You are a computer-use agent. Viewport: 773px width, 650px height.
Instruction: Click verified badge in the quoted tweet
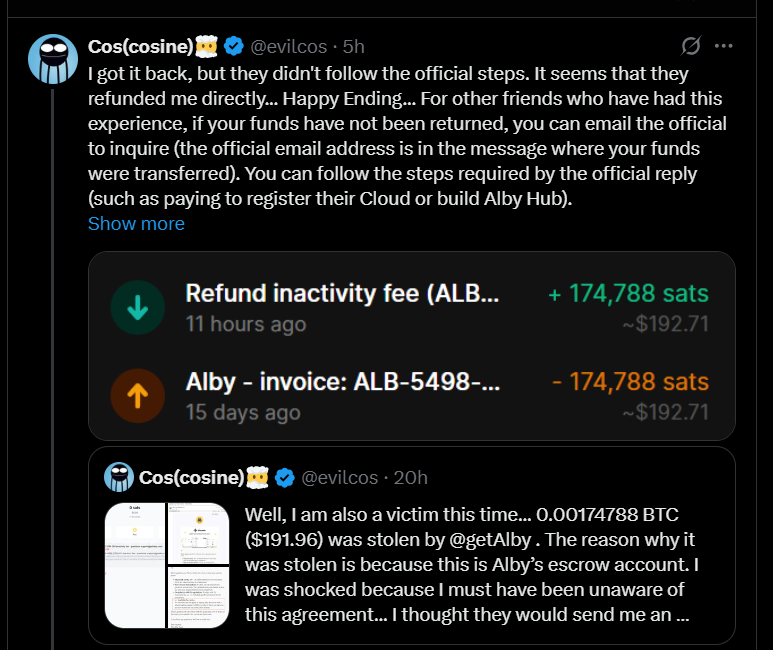(x=284, y=478)
